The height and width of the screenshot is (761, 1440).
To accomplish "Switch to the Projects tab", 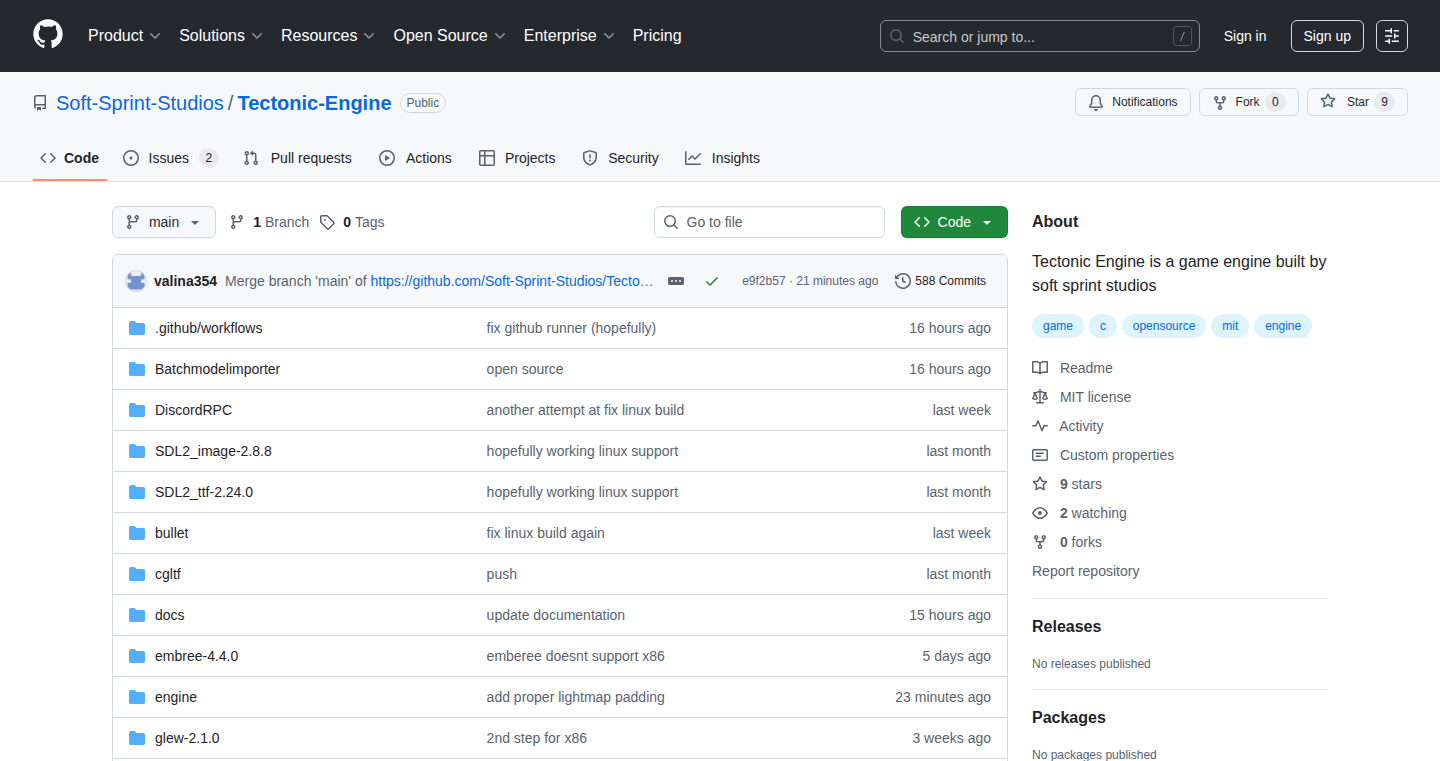I will point(517,158).
